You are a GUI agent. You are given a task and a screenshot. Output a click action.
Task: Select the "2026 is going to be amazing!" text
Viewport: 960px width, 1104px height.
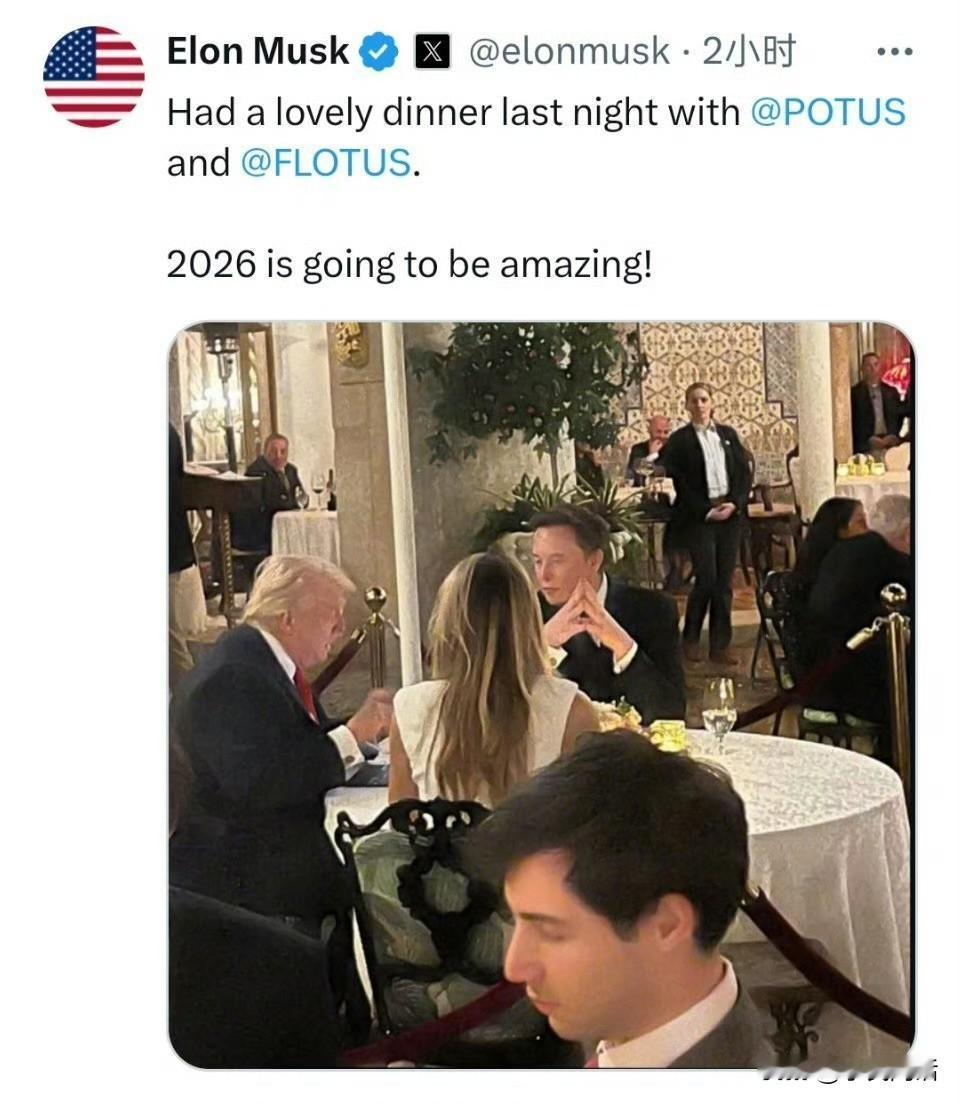(410, 265)
